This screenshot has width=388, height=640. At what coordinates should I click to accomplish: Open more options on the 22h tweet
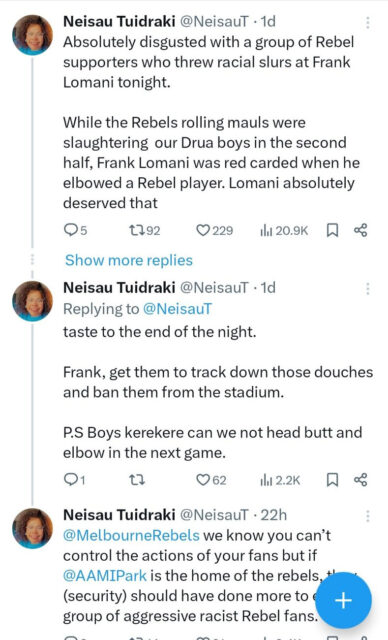coord(368,516)
